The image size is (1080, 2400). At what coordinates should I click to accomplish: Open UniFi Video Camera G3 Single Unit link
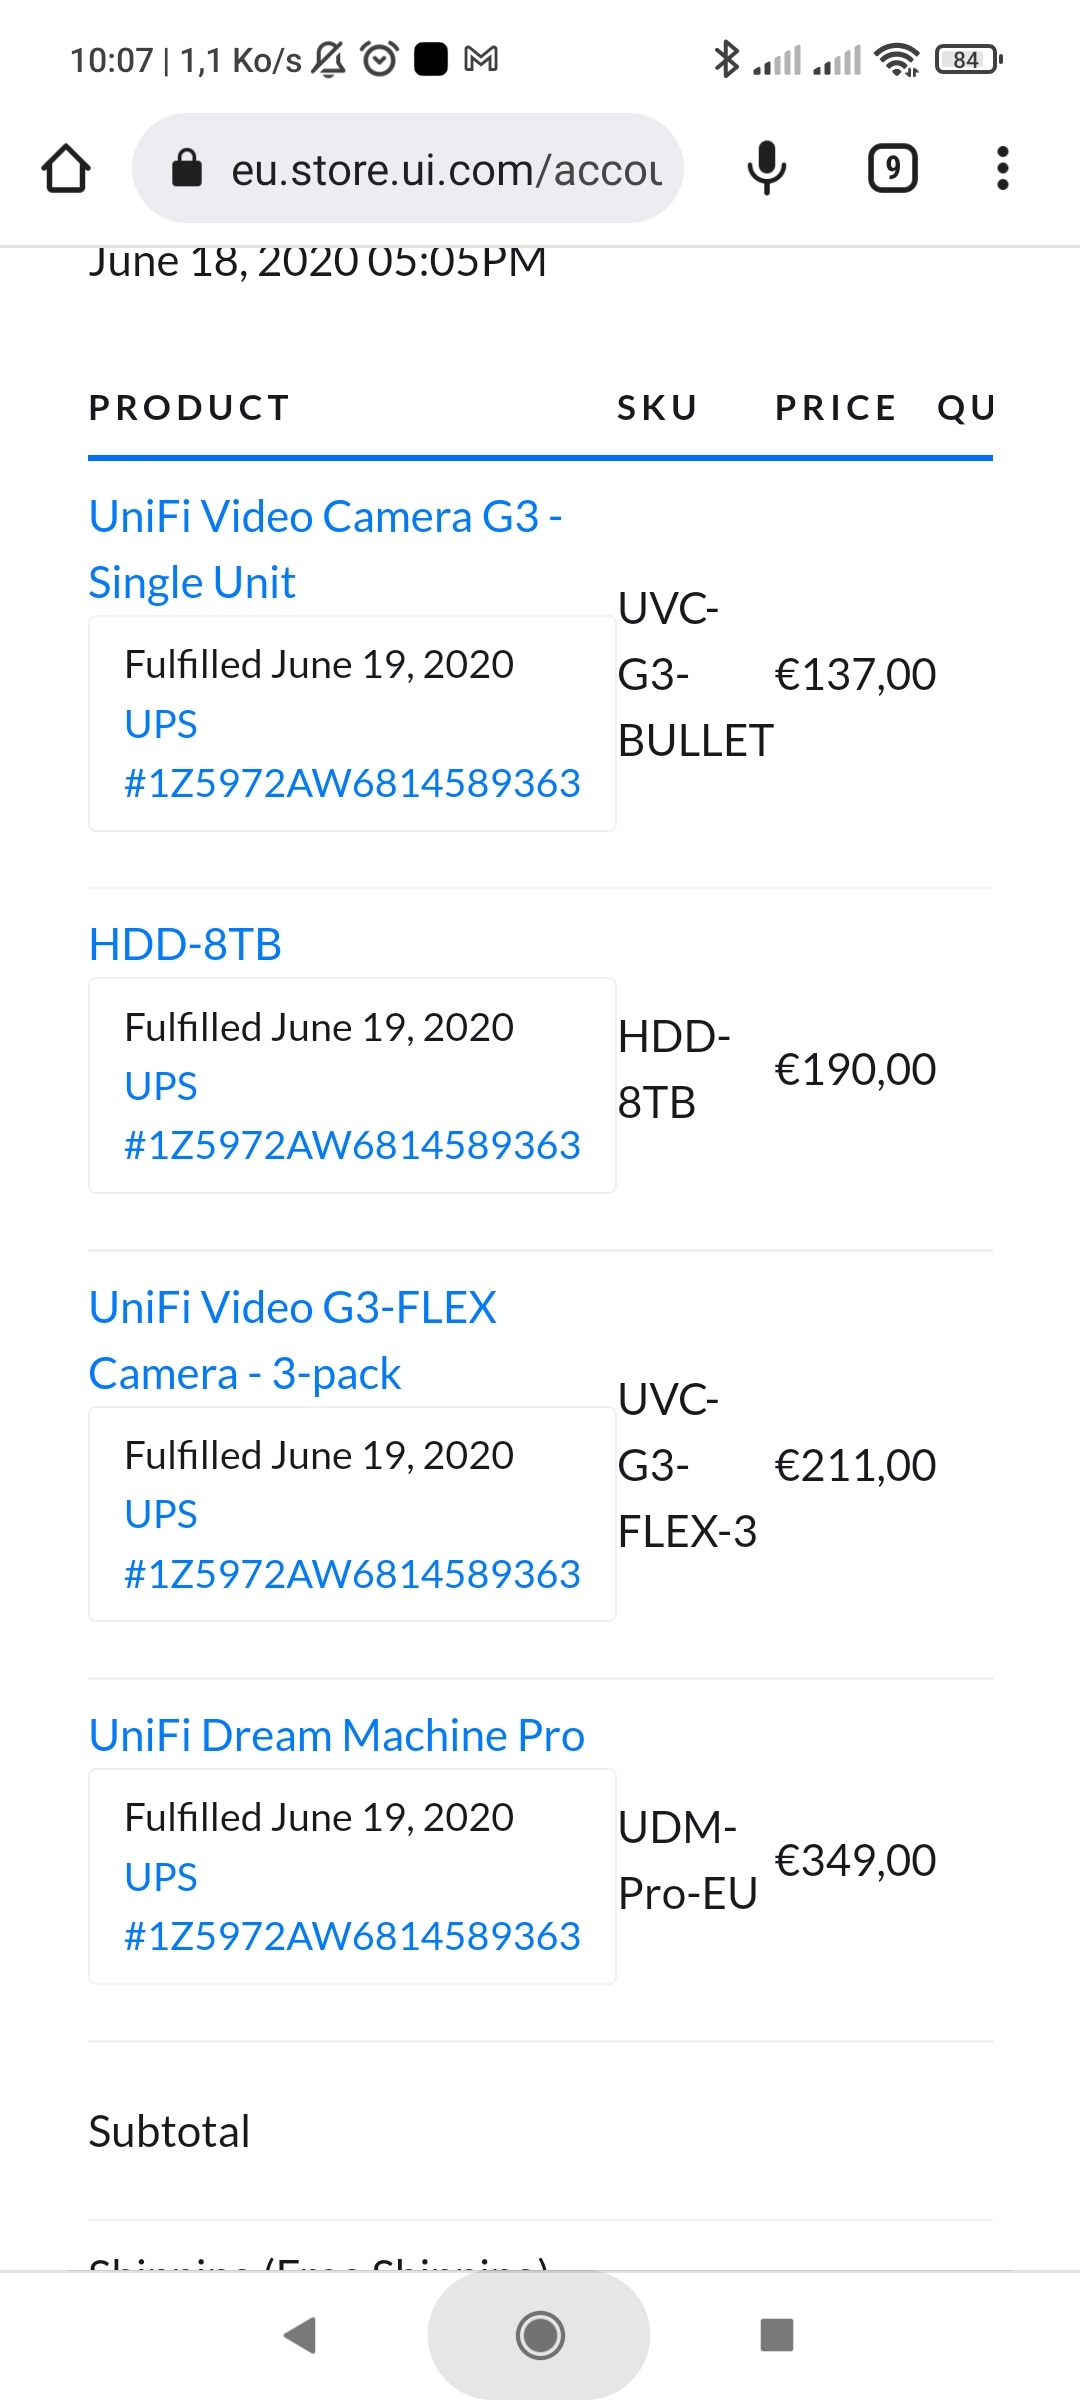(x=325, y=549)
